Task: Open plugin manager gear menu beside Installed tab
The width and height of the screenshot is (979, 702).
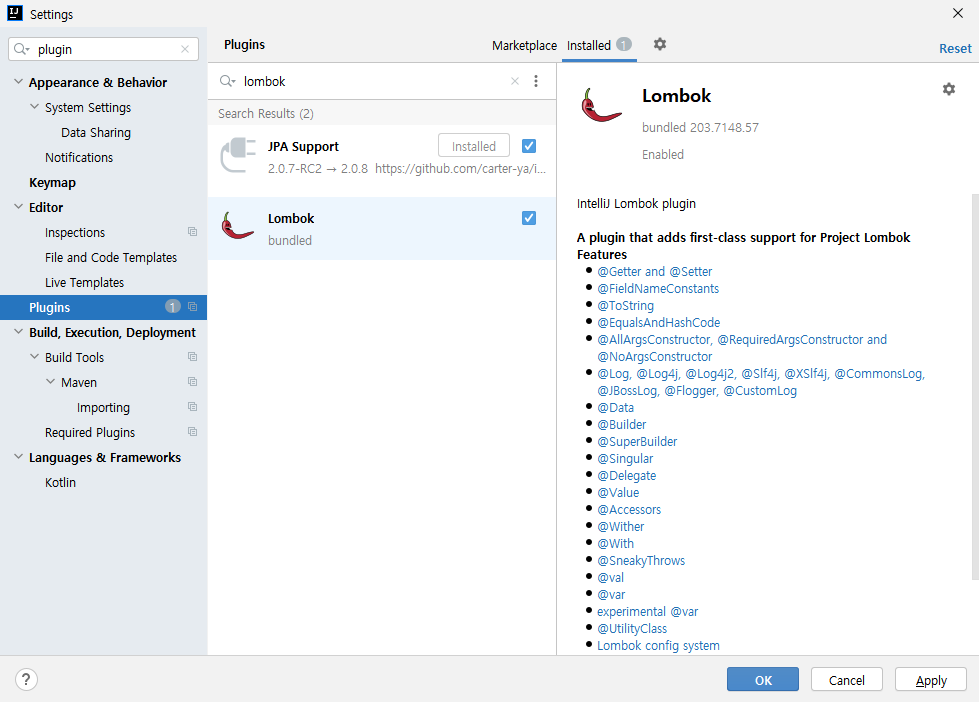Action: [660, 44]
